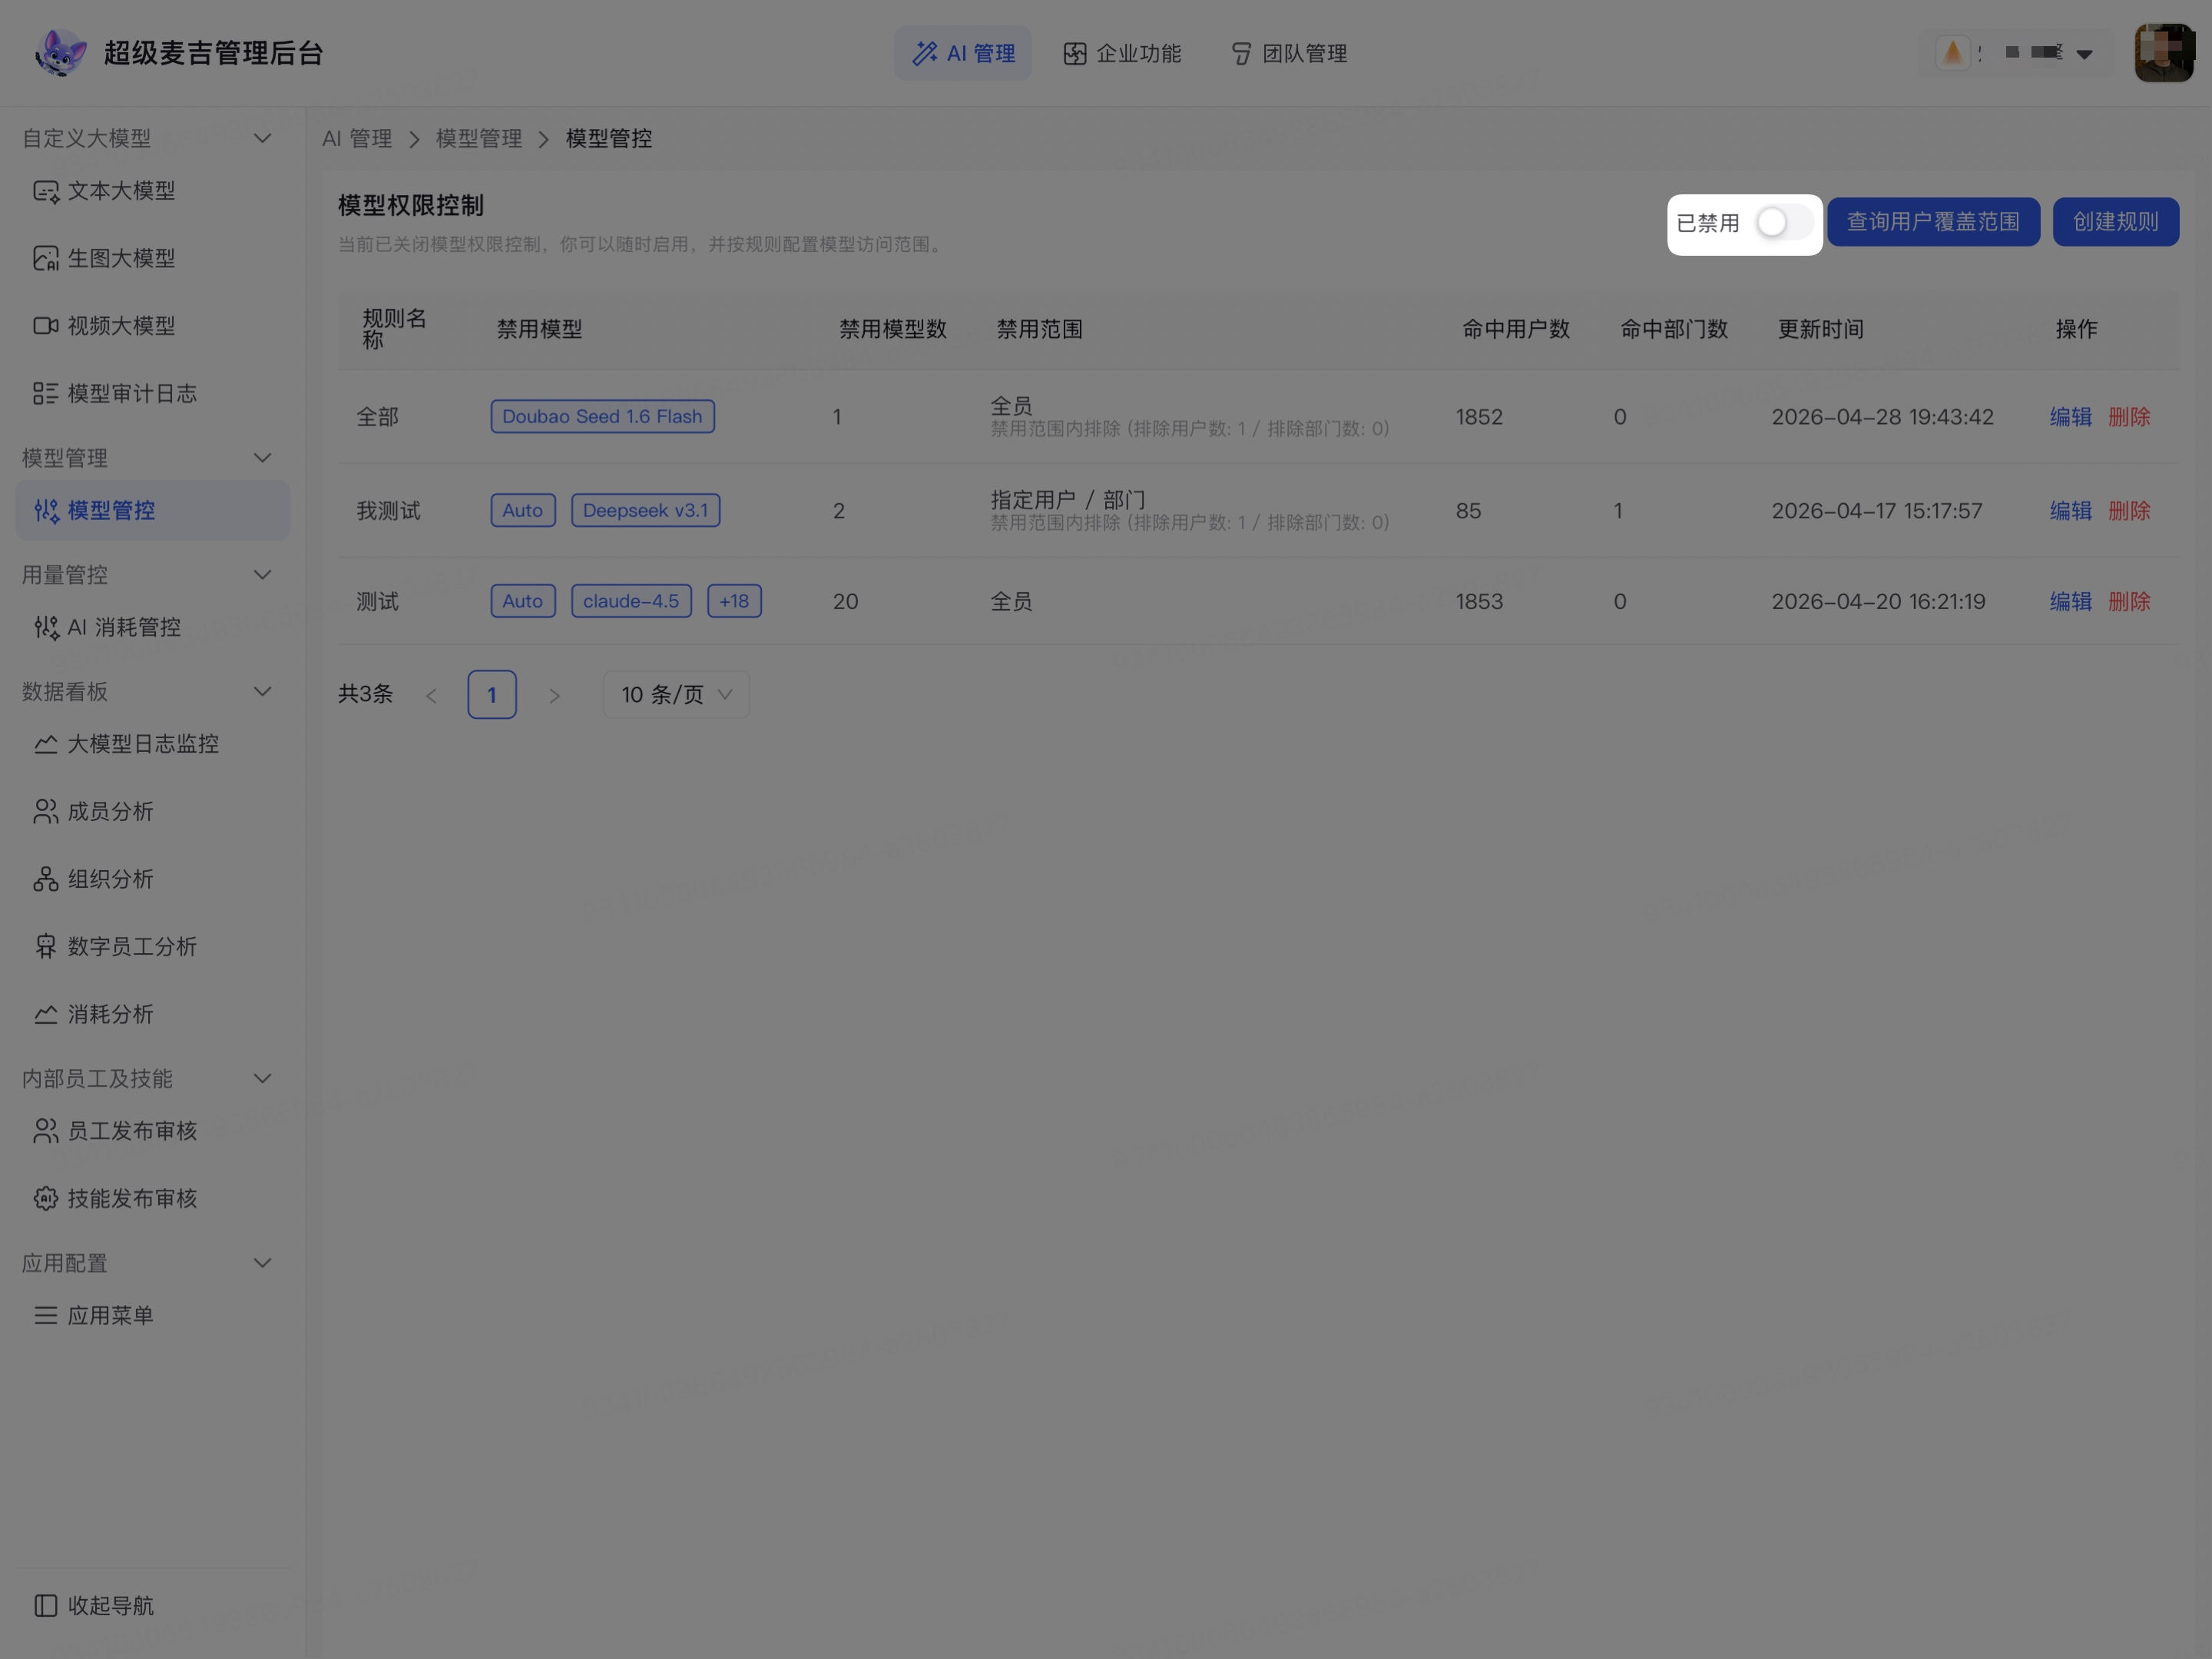2212x1659 pixels.
Task: Click the 模型管理 breadcrumb link
Action: (479, 139)
